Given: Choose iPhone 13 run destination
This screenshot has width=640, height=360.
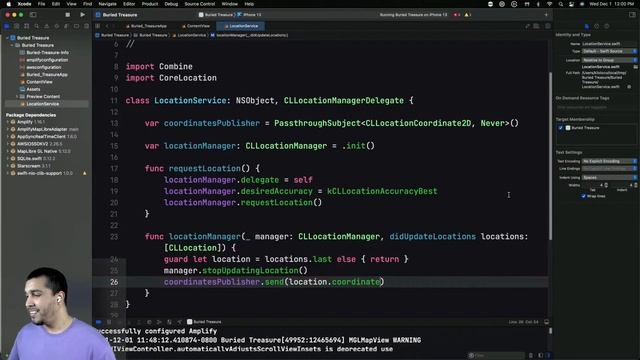Looking at the screenshot, I should tap(249, 15).
